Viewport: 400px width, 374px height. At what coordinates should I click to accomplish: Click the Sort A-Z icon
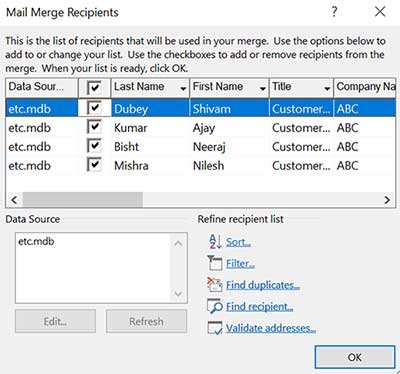(x=215, y=242)
